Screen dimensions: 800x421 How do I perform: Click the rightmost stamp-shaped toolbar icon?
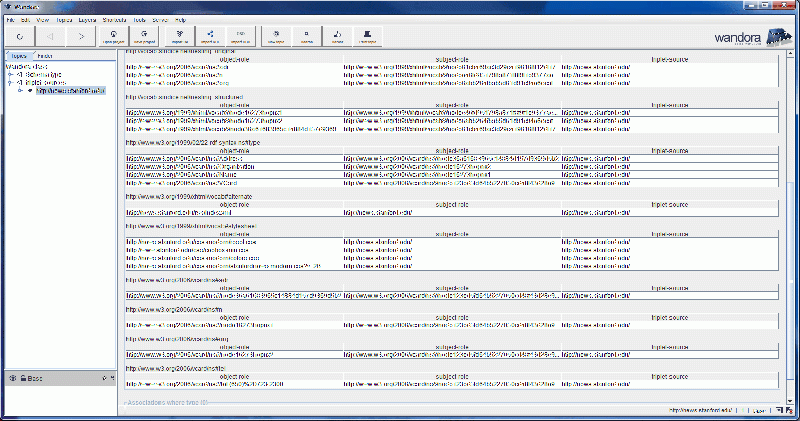pyautogui.click(x=368, y=38)
